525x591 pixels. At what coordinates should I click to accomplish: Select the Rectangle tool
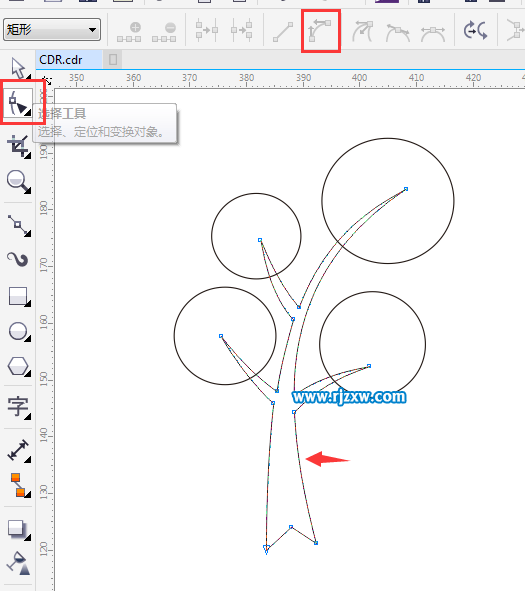18,297
